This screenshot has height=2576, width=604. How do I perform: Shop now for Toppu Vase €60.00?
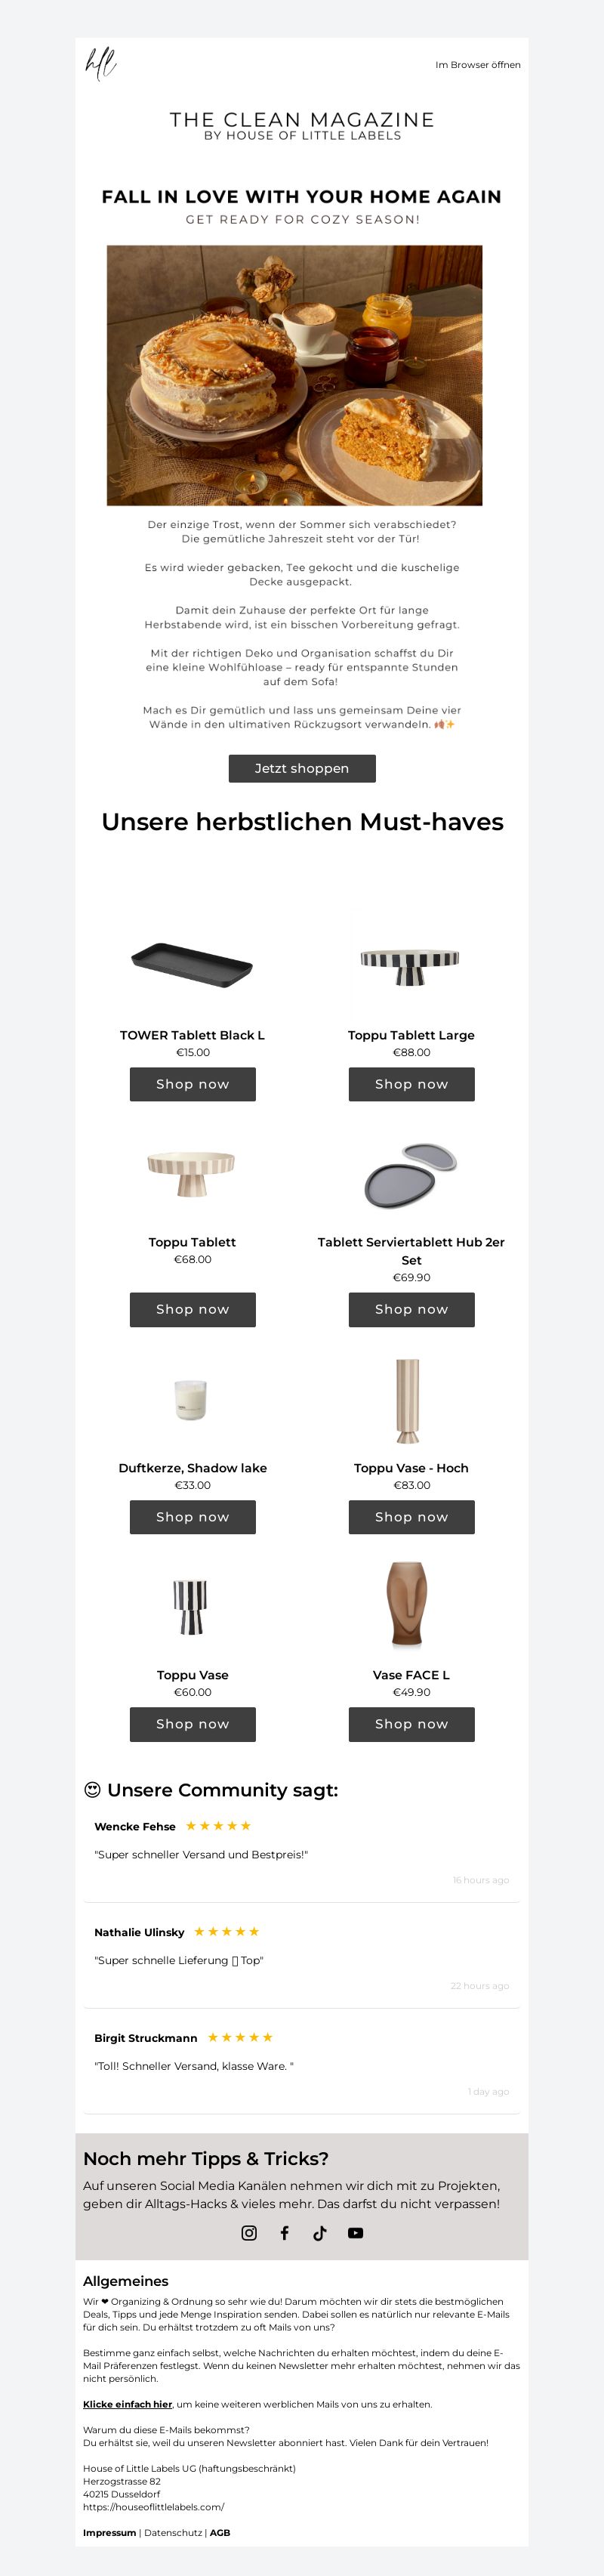coord(193,1724)
